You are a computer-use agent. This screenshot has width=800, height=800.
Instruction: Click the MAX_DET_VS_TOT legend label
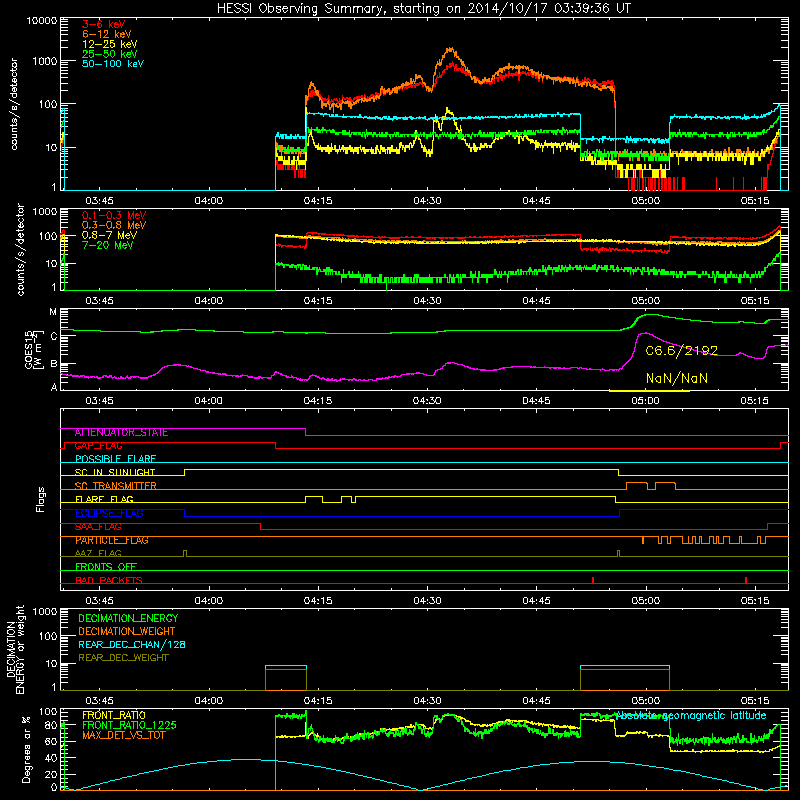point(124,735)
